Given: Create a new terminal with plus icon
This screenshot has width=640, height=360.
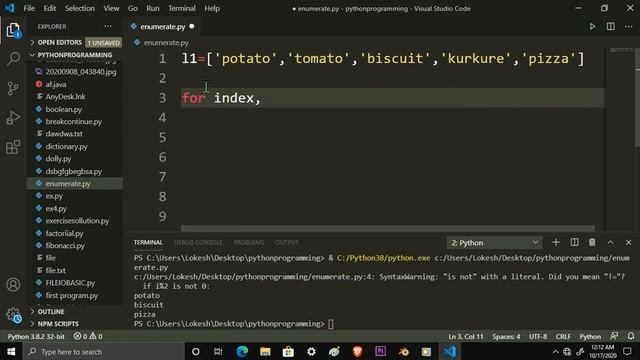Looking at the screenshot, I should pyautogui.click(x=556, y=242).
